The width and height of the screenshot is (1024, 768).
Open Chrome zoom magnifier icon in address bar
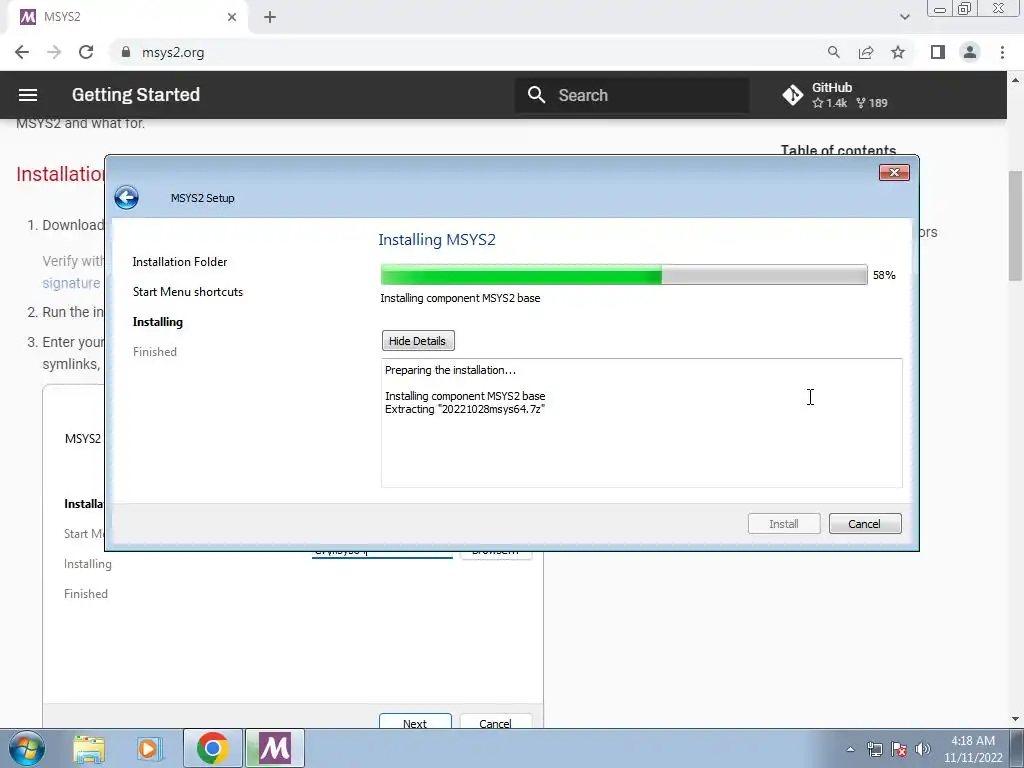(x=833, y=52)
